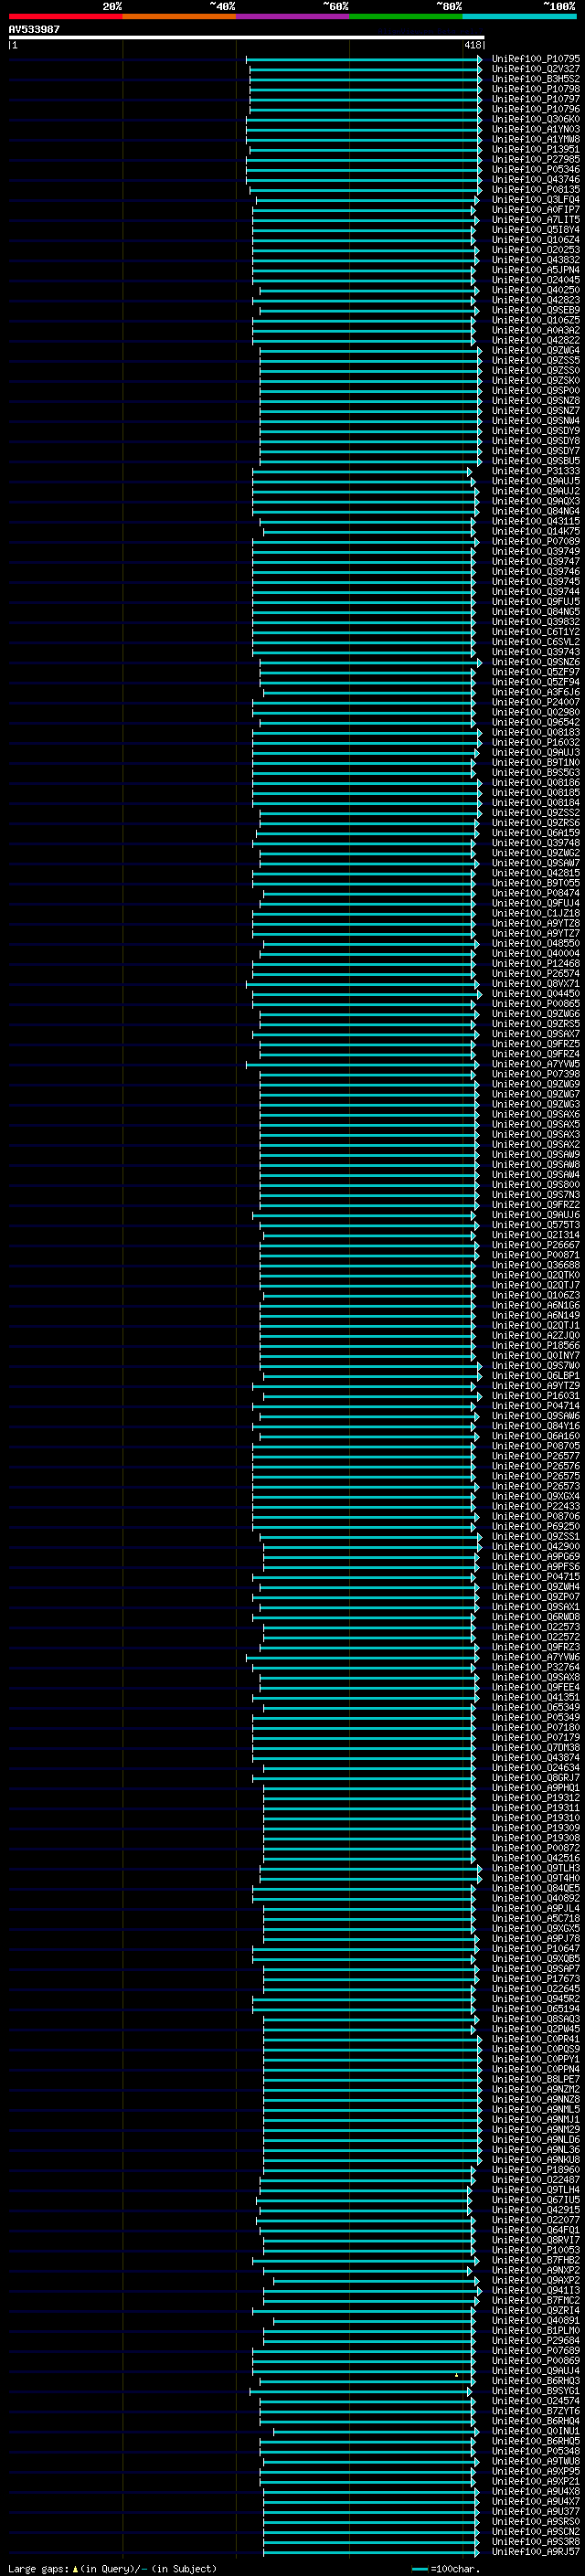Select label UniRef100_Q9SAX6
Image resolution: width=585 pixels, height=2576 pixels.
[535, 1114]
